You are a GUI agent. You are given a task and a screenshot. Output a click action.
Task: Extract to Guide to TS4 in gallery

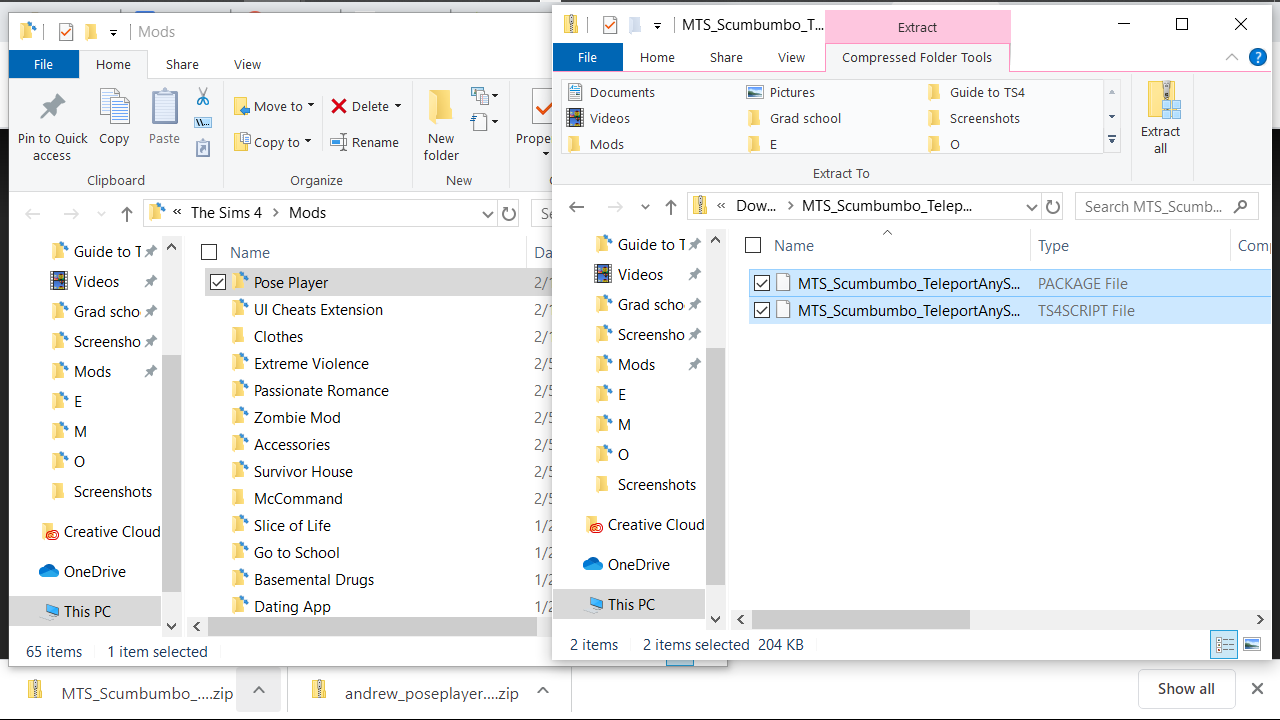[x=975, y=92]
